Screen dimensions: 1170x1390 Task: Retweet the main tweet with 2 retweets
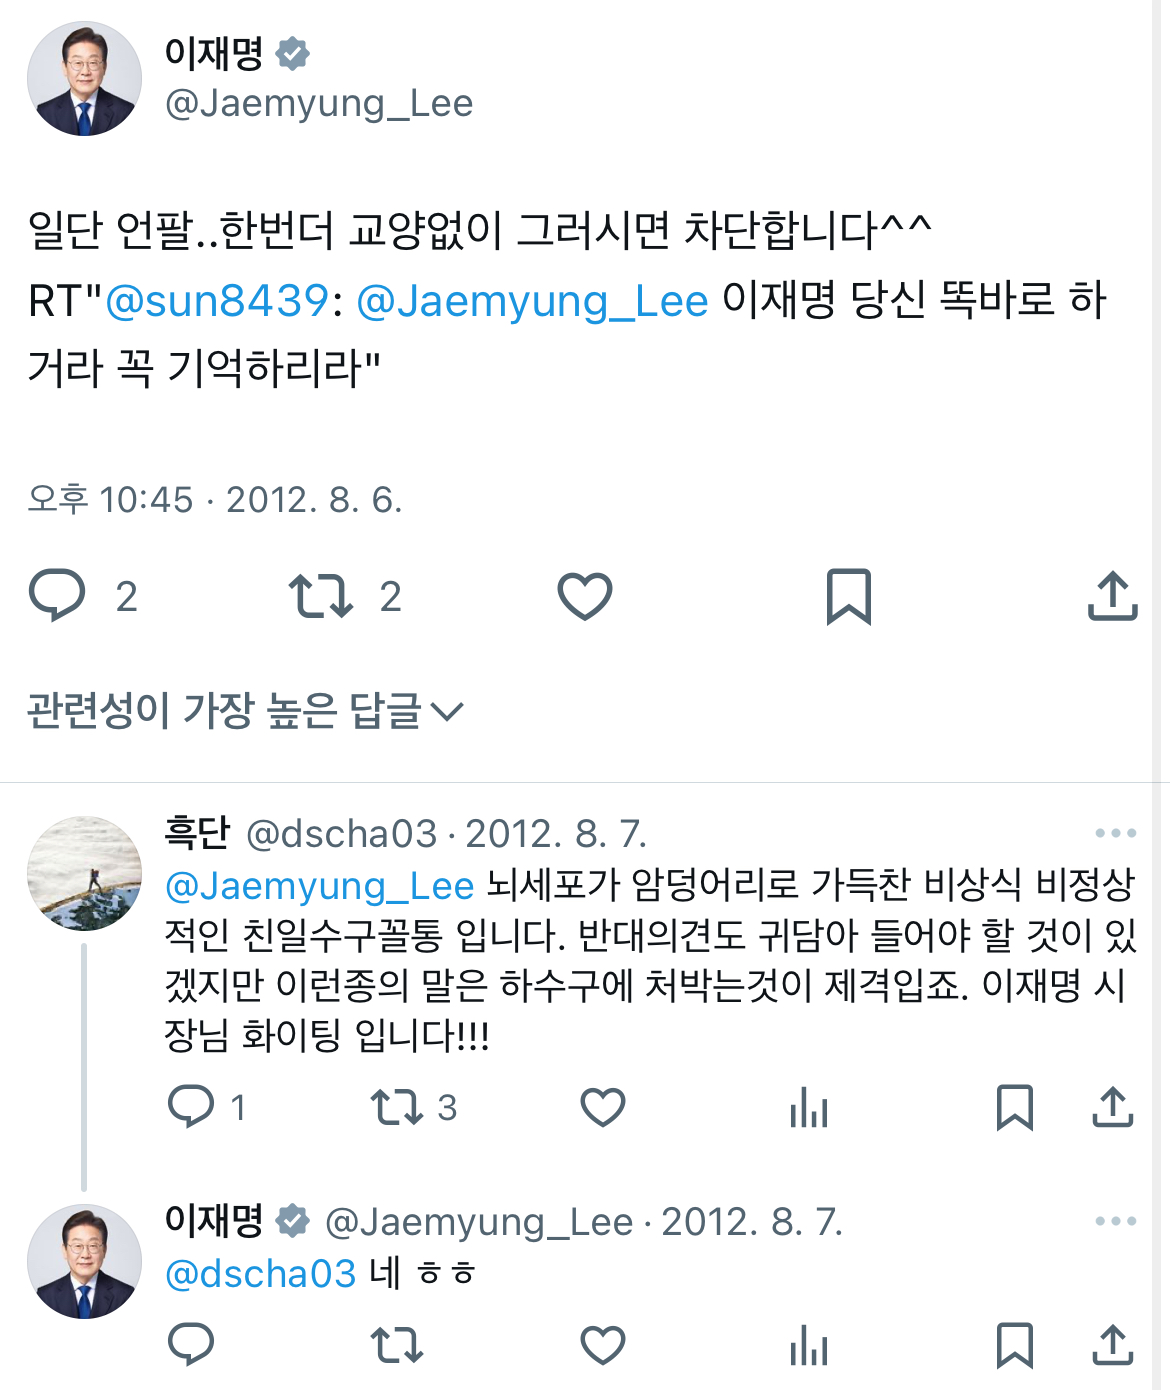(x=321, y=596)
